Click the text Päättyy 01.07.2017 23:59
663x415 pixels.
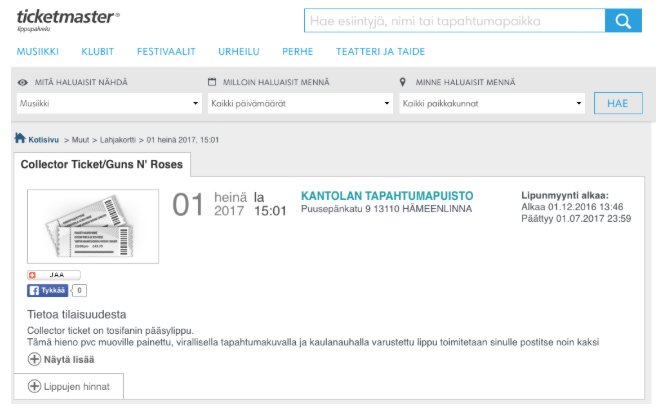(576, 219)
